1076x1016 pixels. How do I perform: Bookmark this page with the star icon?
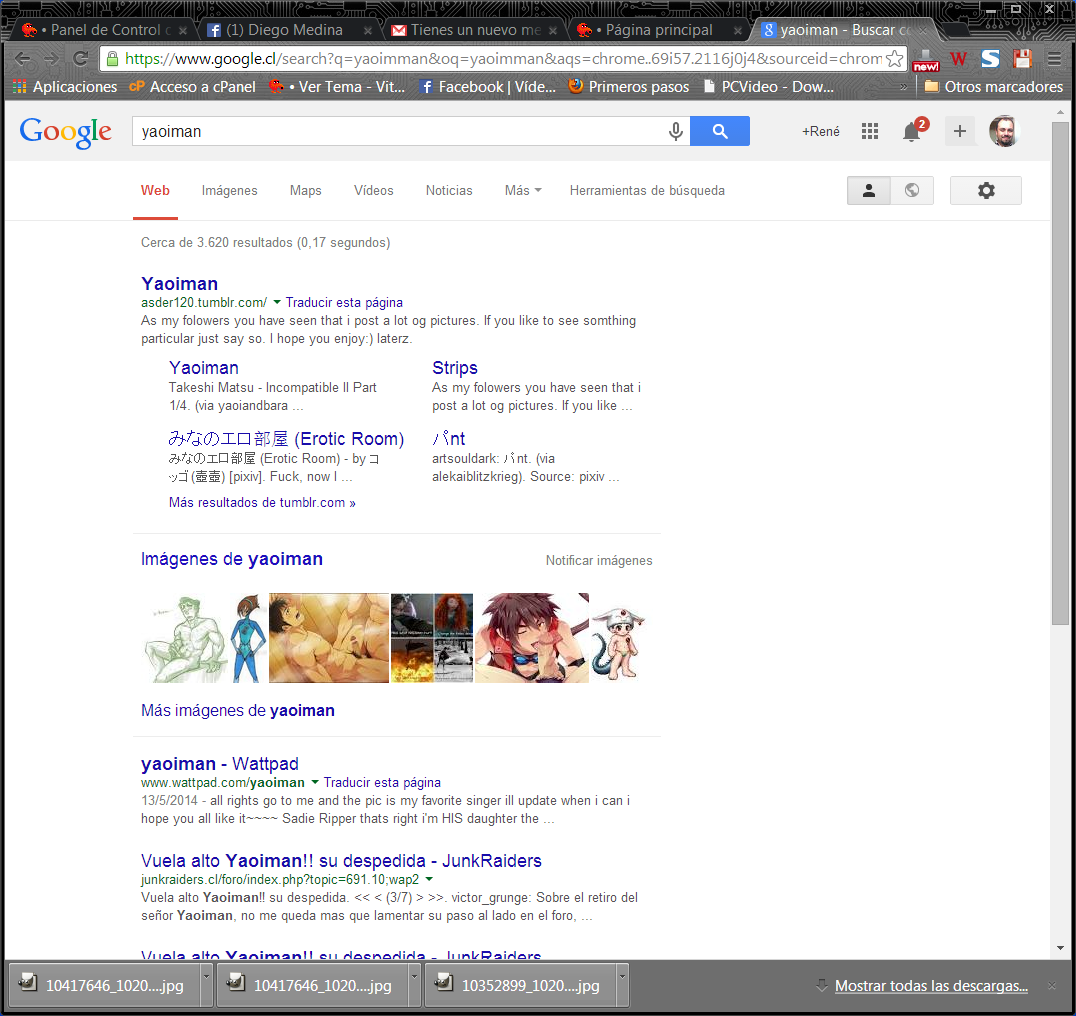895,59
